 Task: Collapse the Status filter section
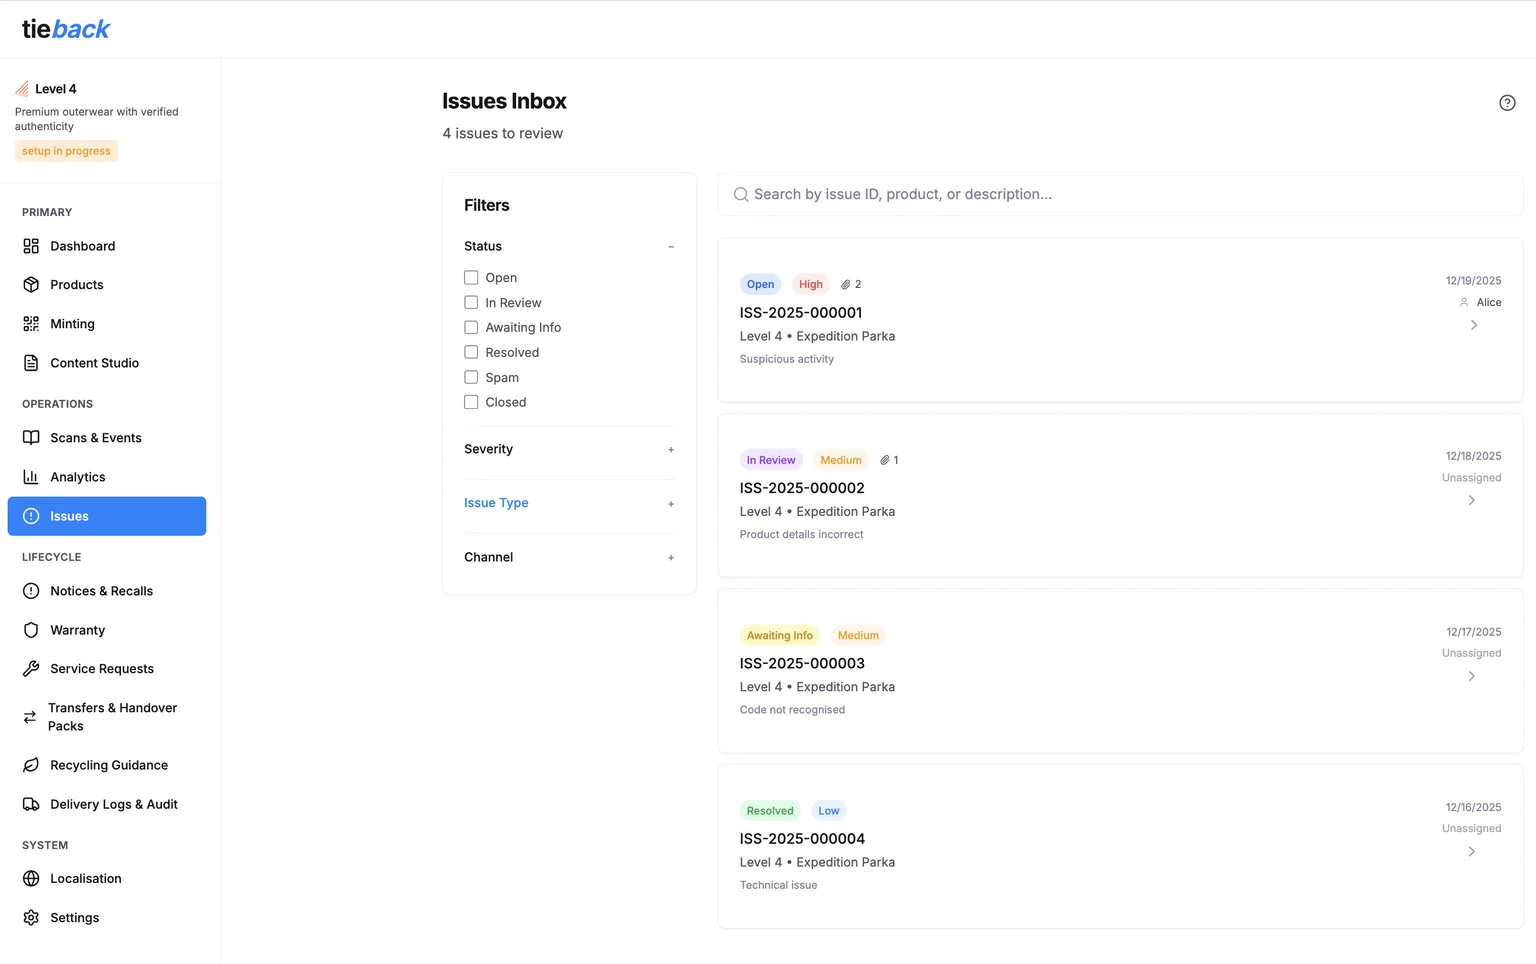click(x=670, y=247)
